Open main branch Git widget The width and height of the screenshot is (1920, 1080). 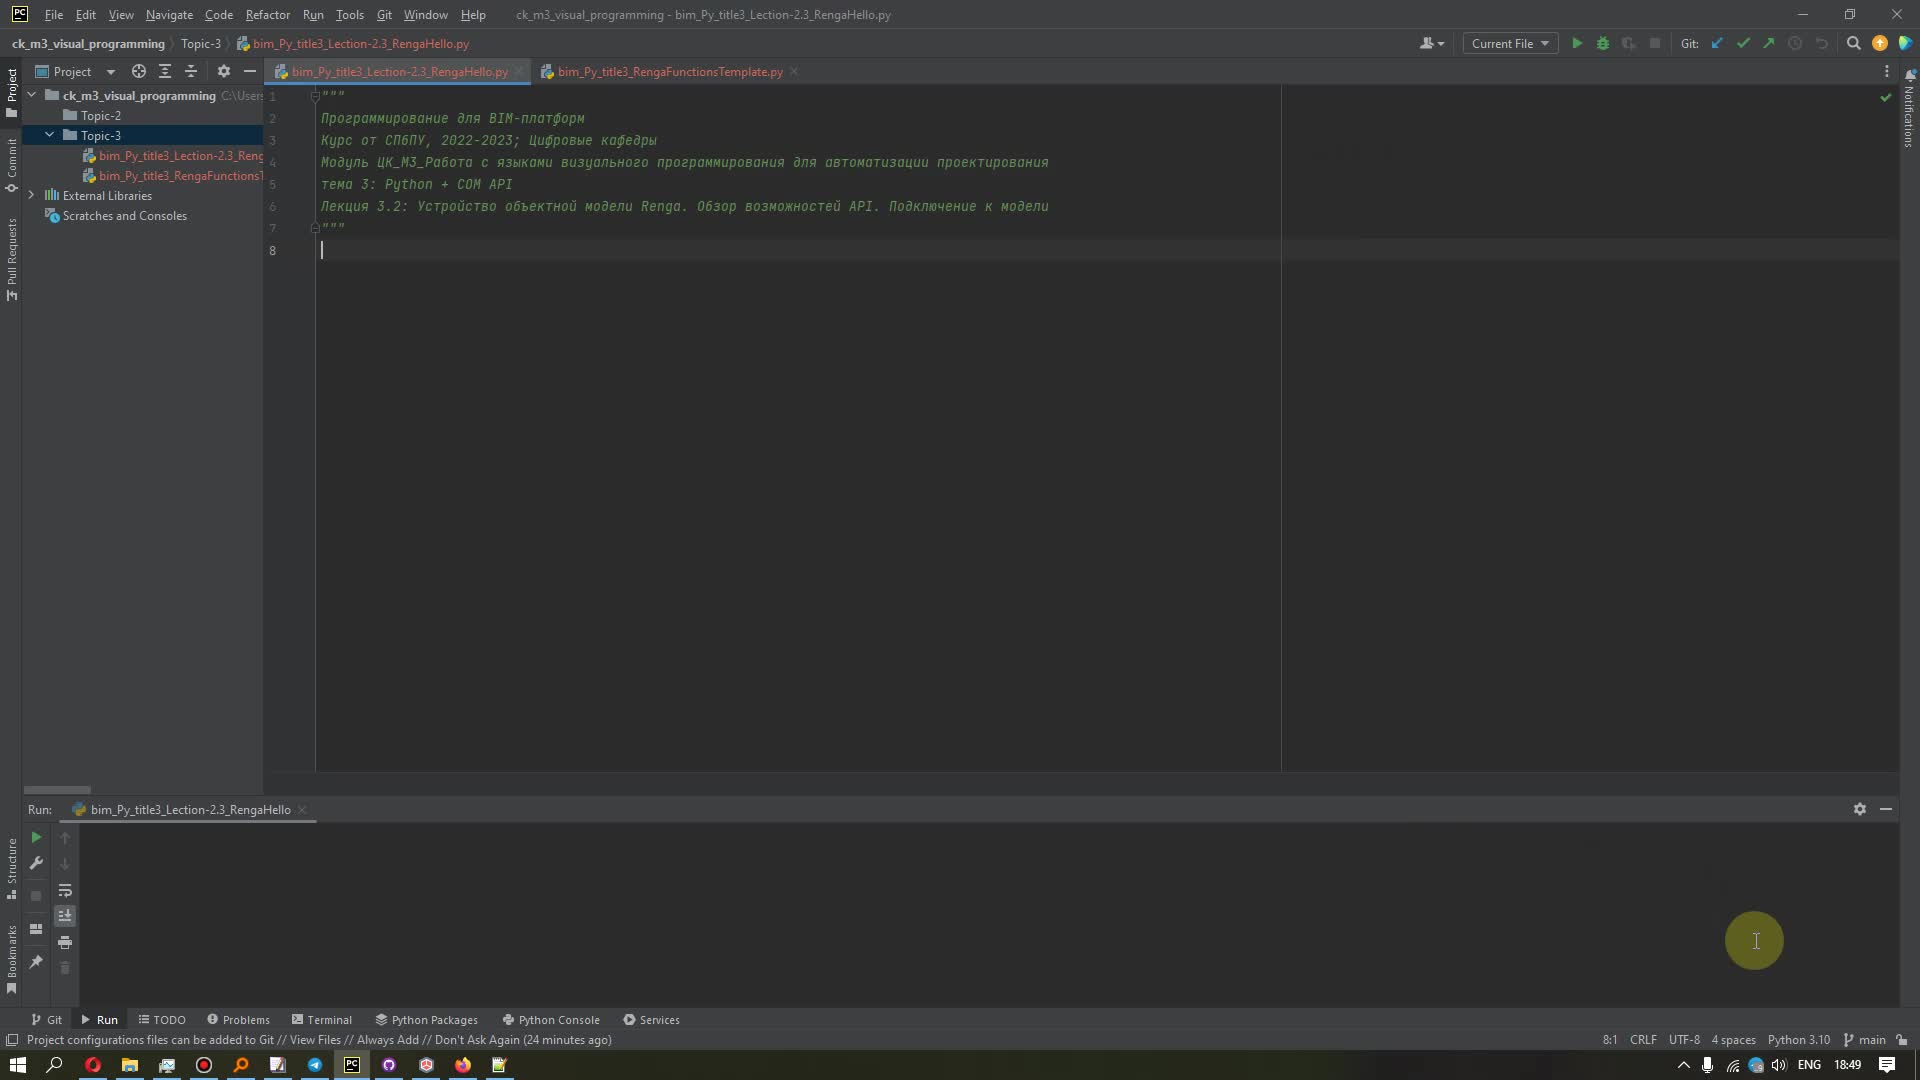coord(1864,1040)
